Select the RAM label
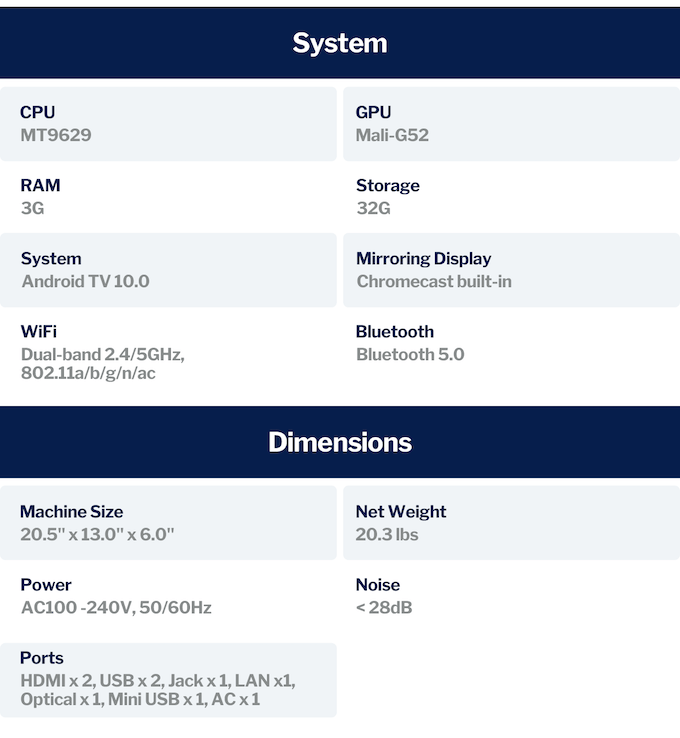680x738 pixels. 40,185
